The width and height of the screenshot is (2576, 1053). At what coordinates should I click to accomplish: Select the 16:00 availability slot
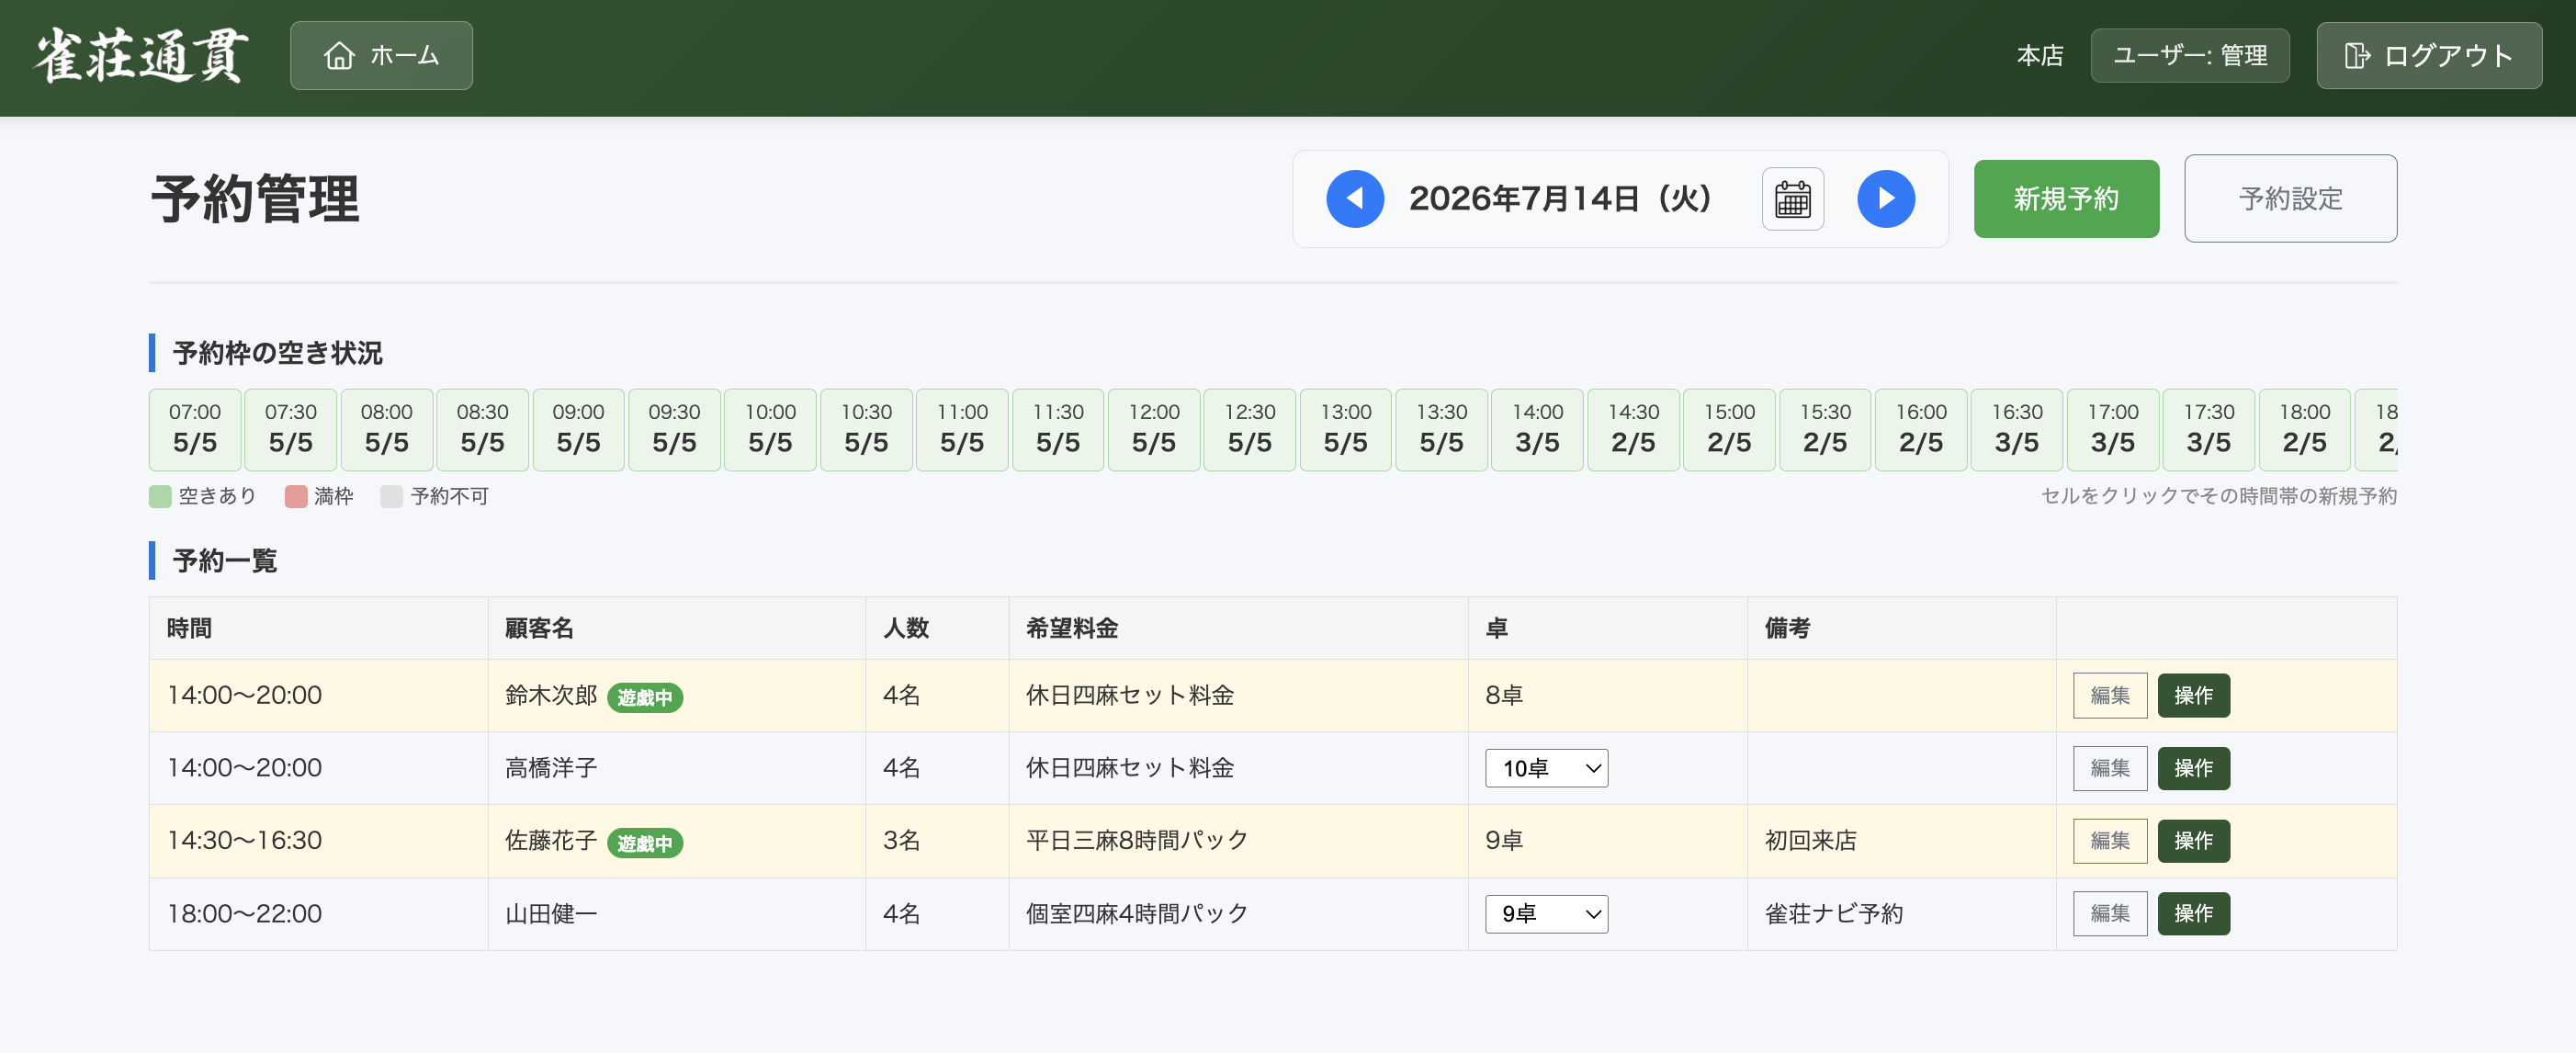tap(1922, 429)
